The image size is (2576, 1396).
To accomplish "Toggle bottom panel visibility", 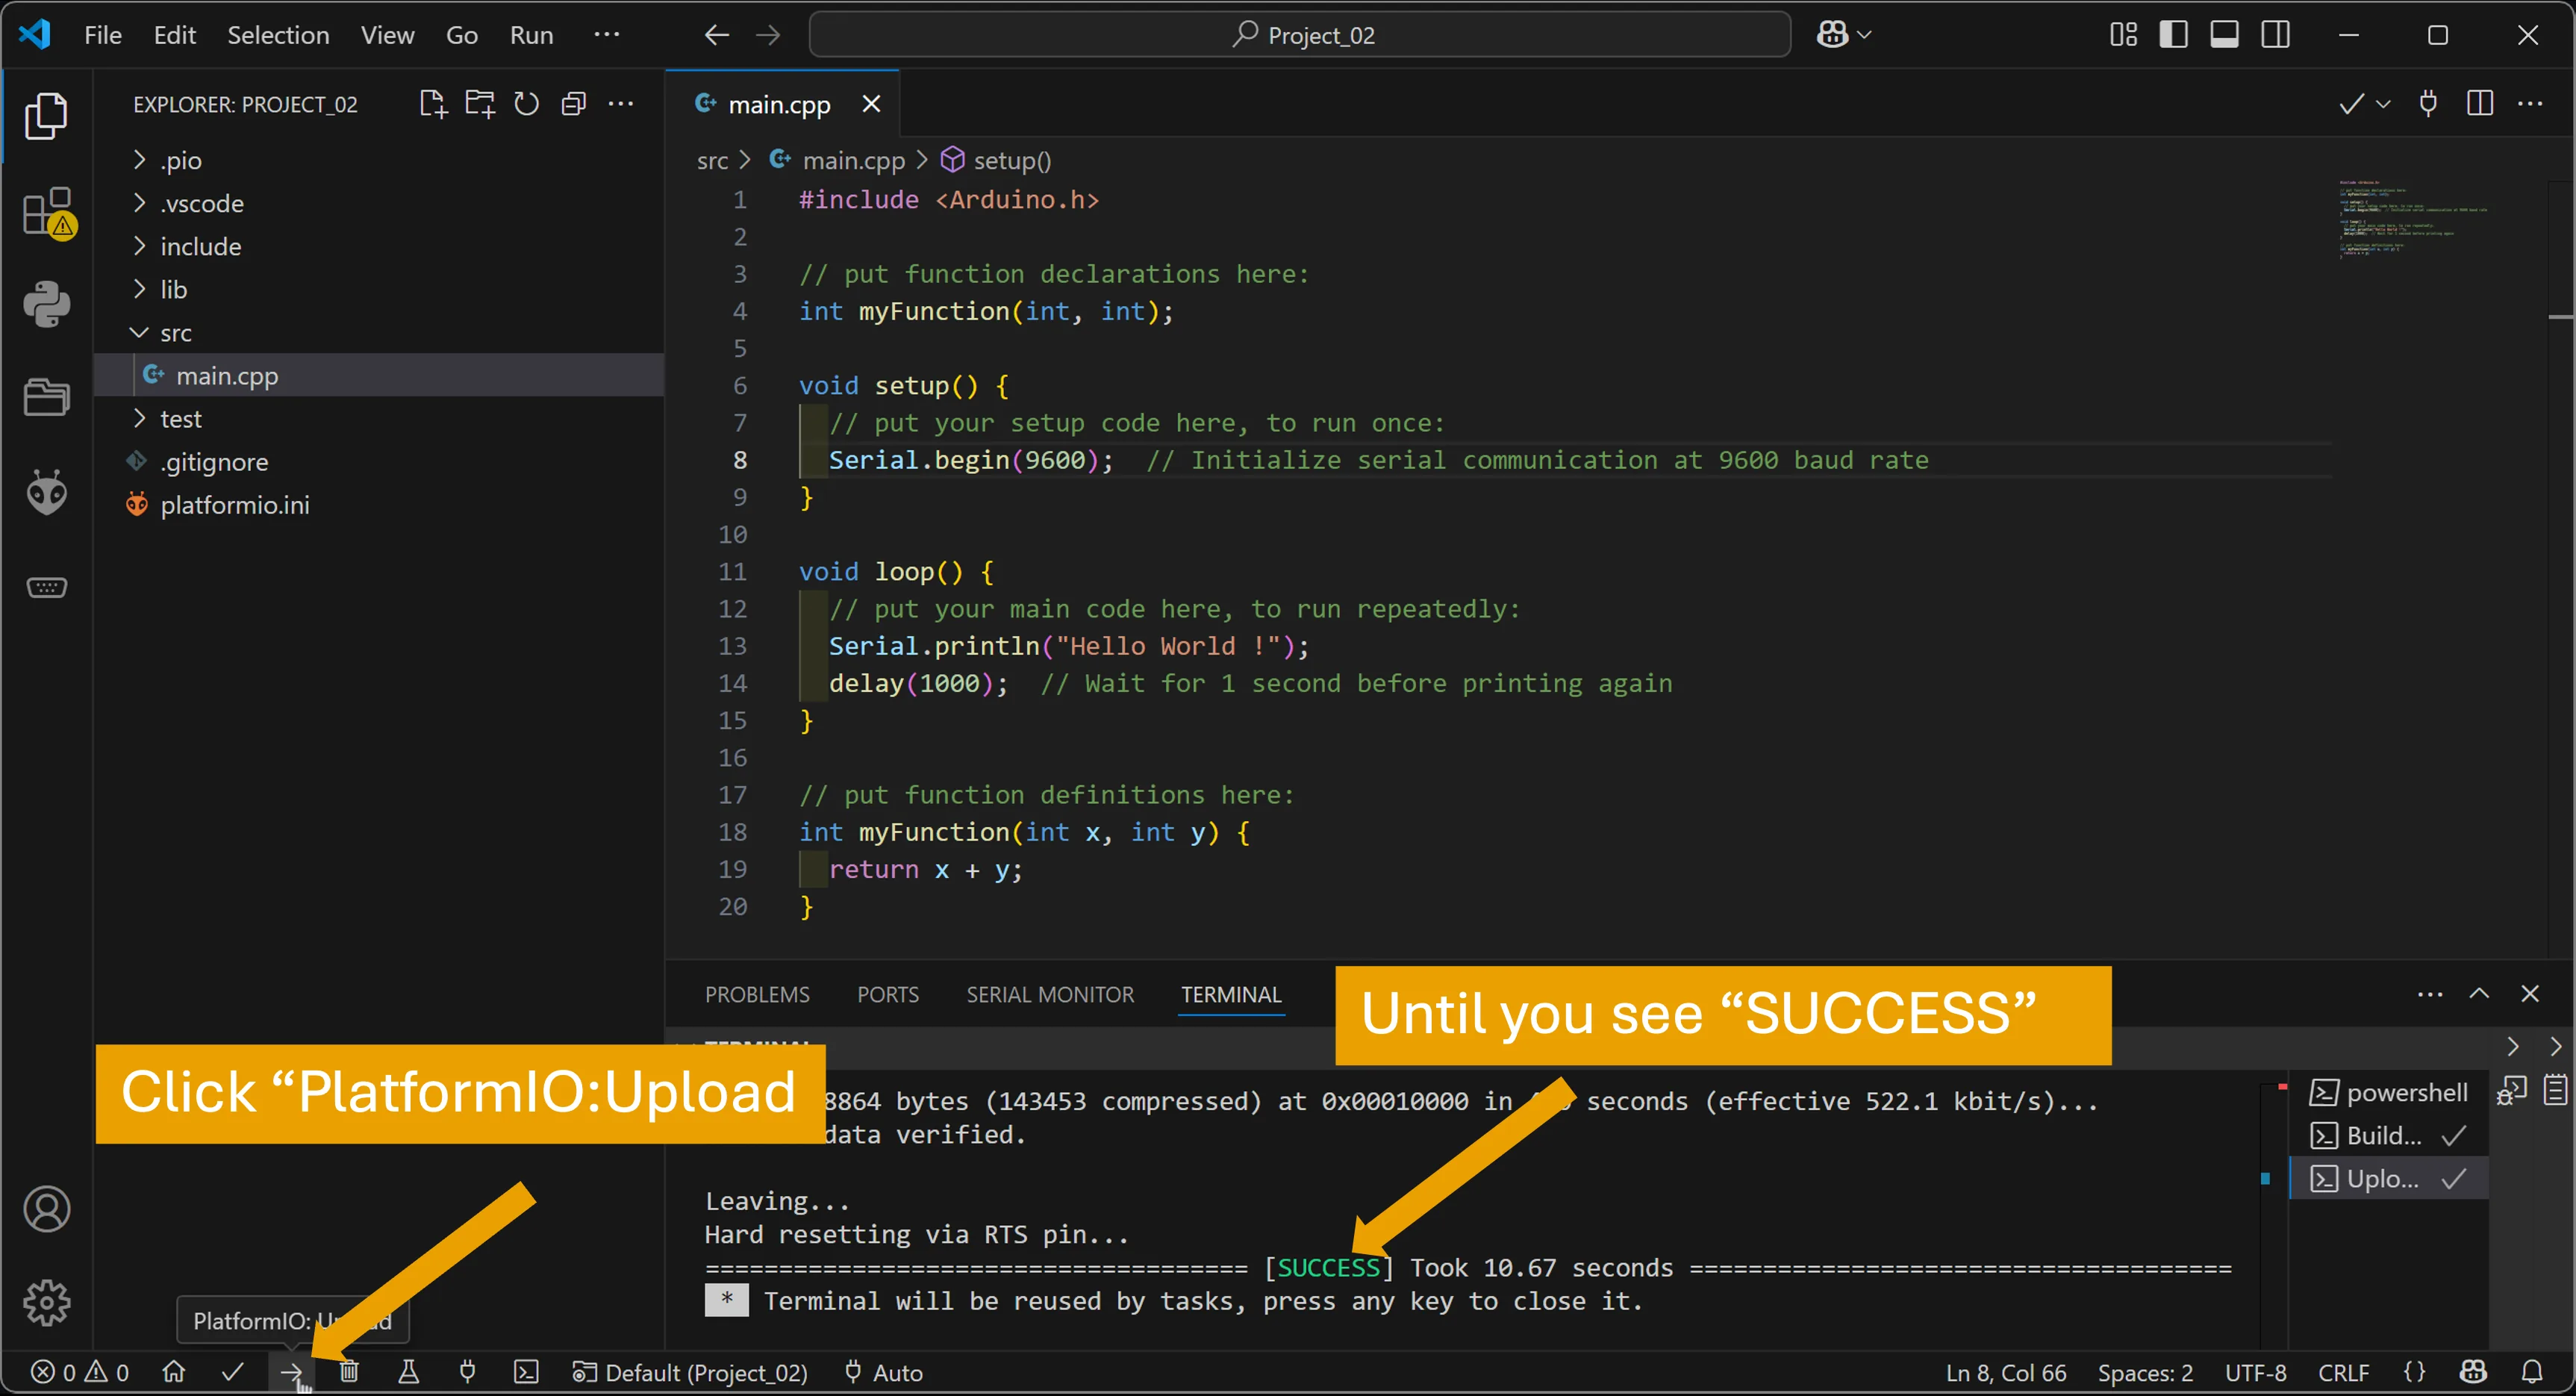I will click(x=2224, y=35).
